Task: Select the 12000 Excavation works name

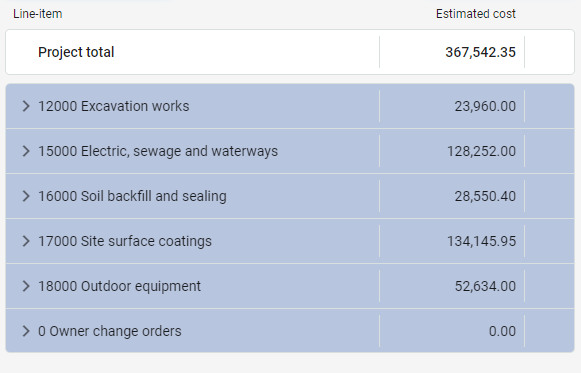Action: click(x=113, y=106)
